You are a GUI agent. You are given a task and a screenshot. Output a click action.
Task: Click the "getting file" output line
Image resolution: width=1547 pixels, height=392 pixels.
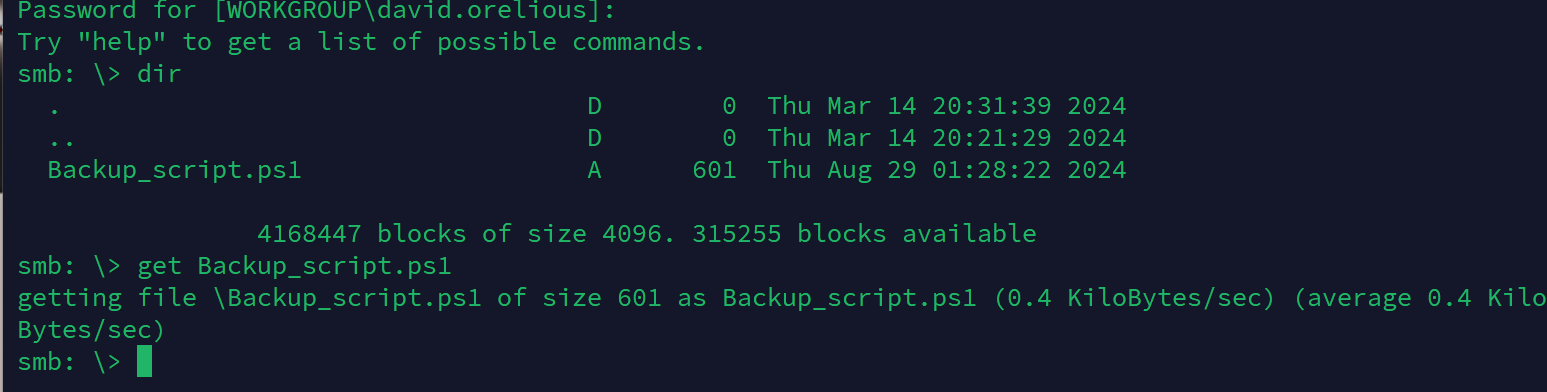tap(782, 299)
